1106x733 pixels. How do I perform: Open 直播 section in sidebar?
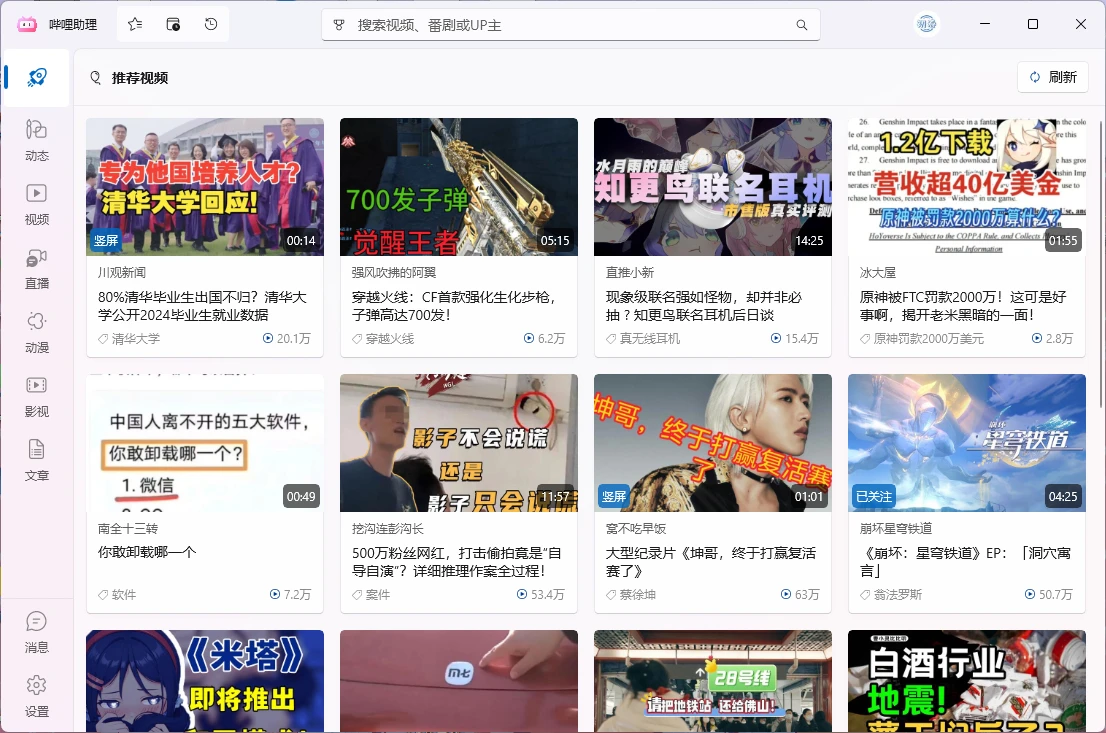point(37,269)
